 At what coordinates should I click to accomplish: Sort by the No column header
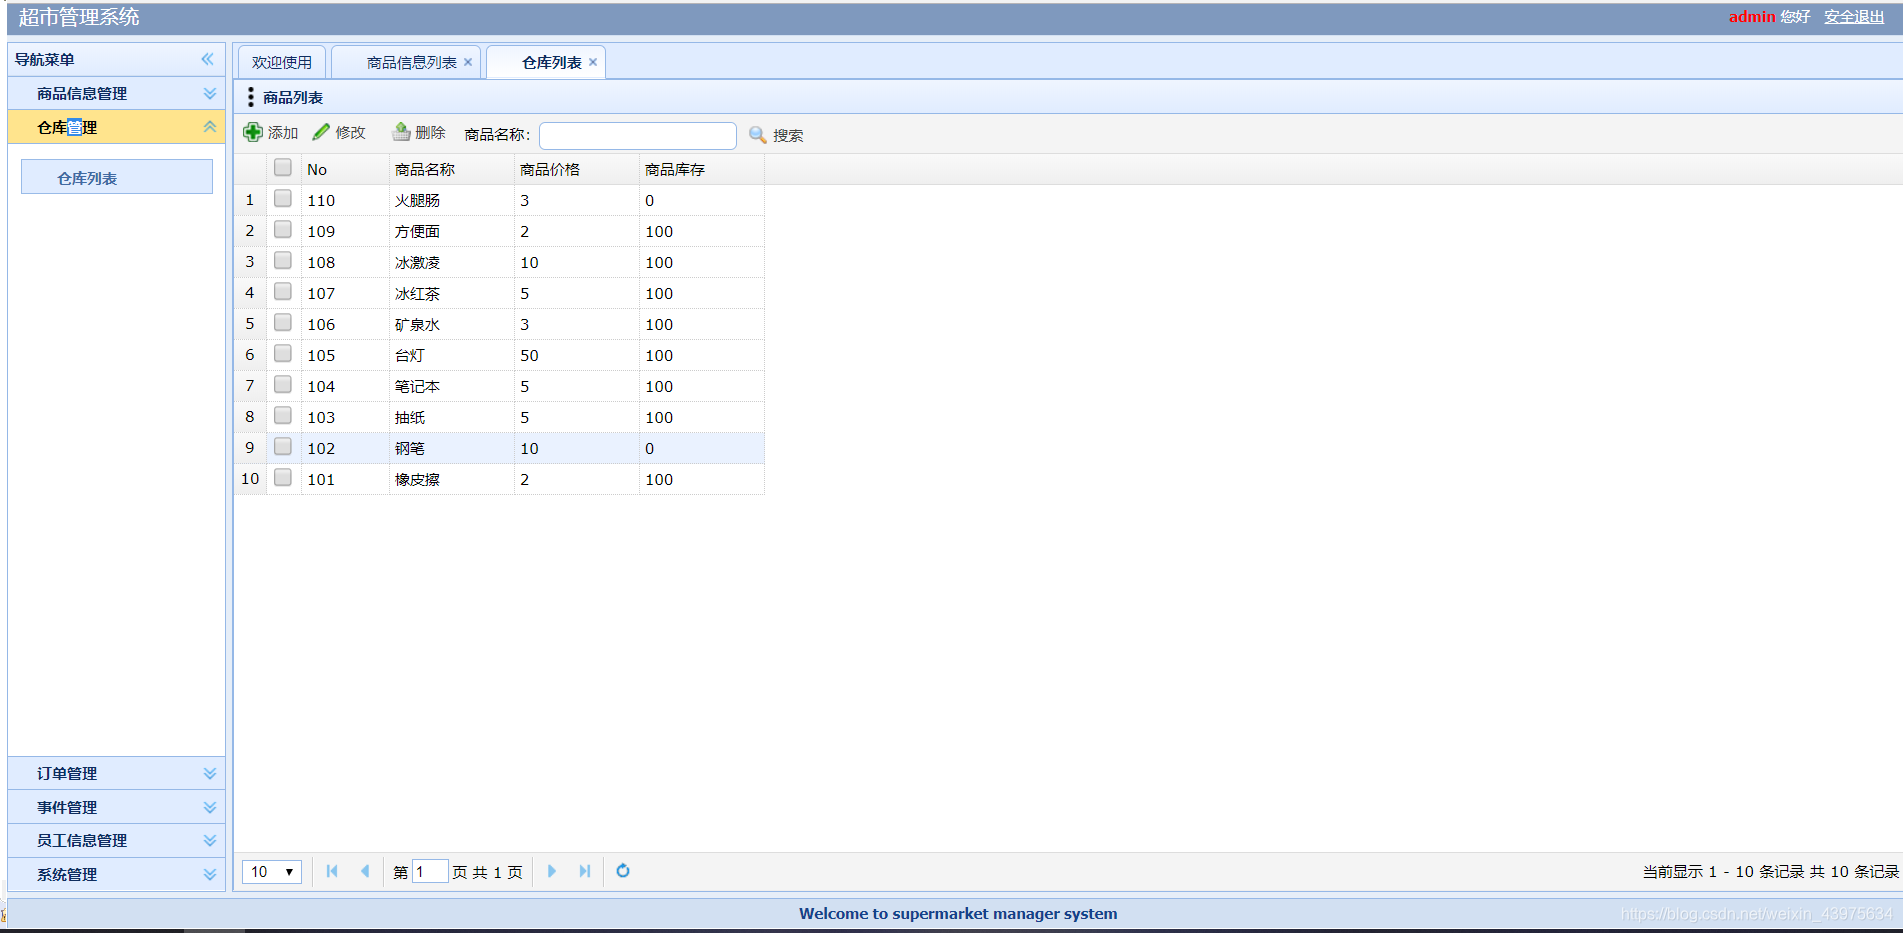click(x=345, y=169)
